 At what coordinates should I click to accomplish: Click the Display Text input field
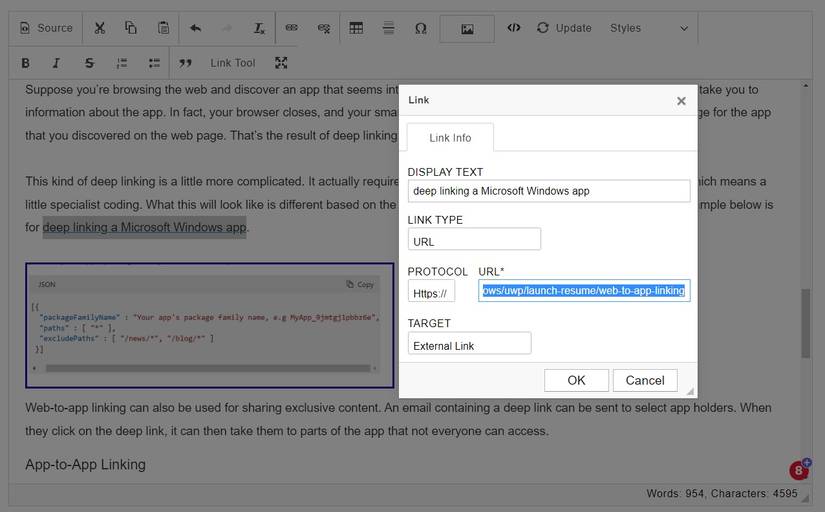[x=549, y=191]
